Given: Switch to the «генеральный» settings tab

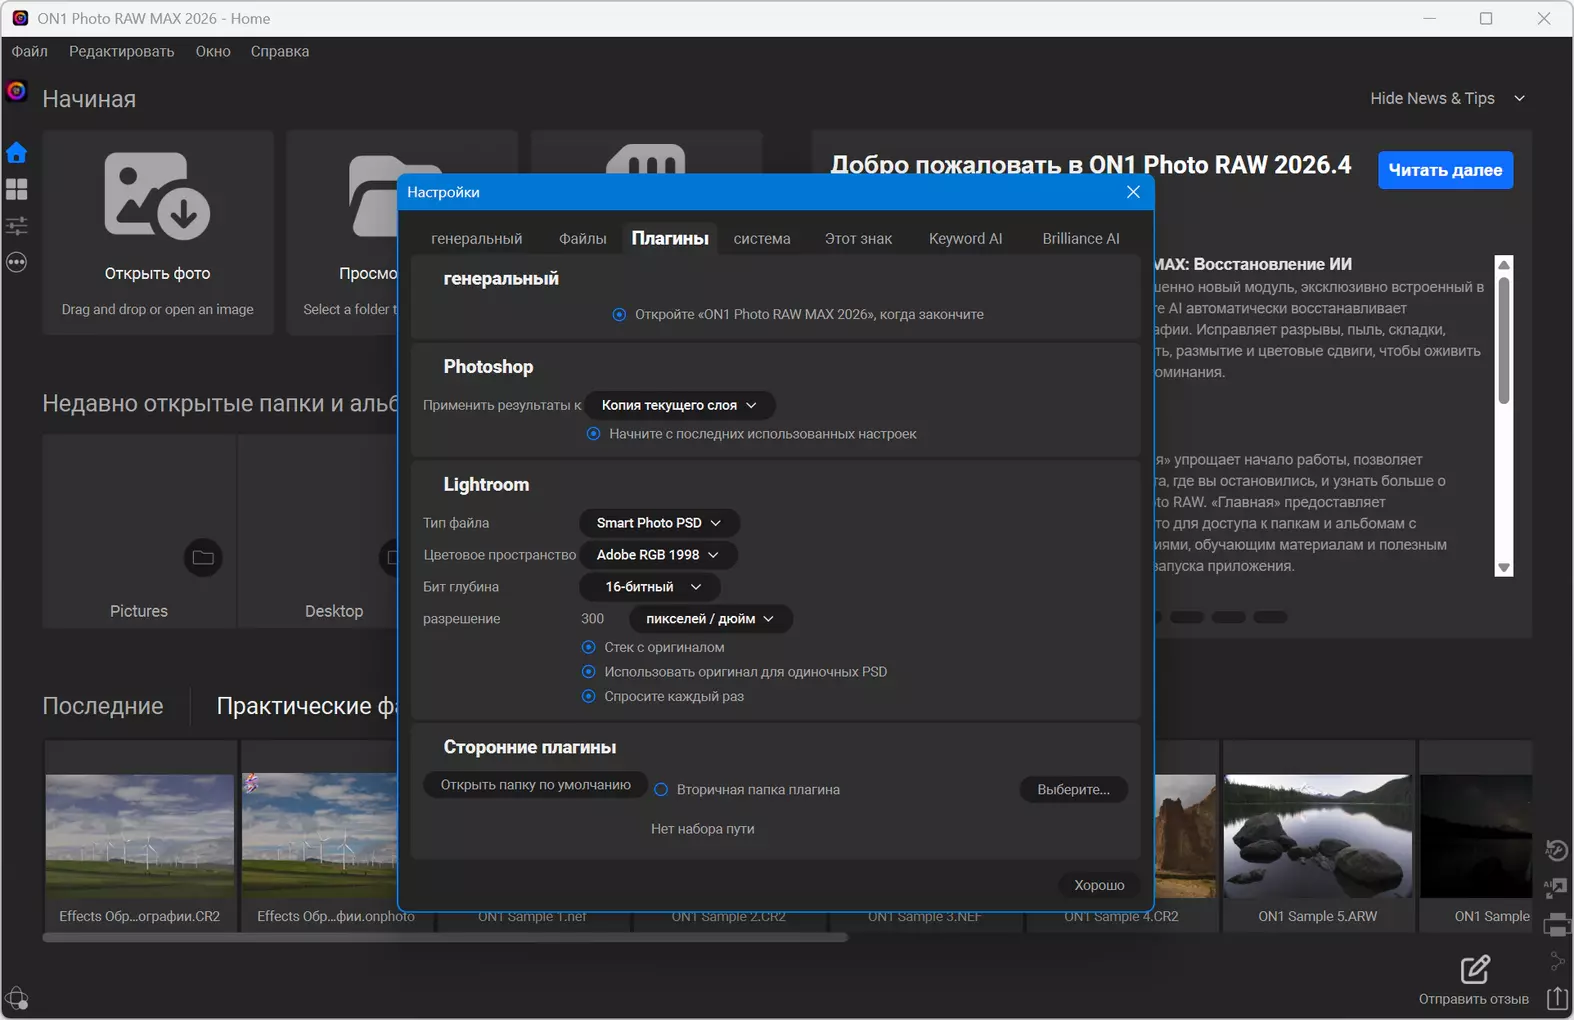Looking at the screenshot, I should [477, 239].
